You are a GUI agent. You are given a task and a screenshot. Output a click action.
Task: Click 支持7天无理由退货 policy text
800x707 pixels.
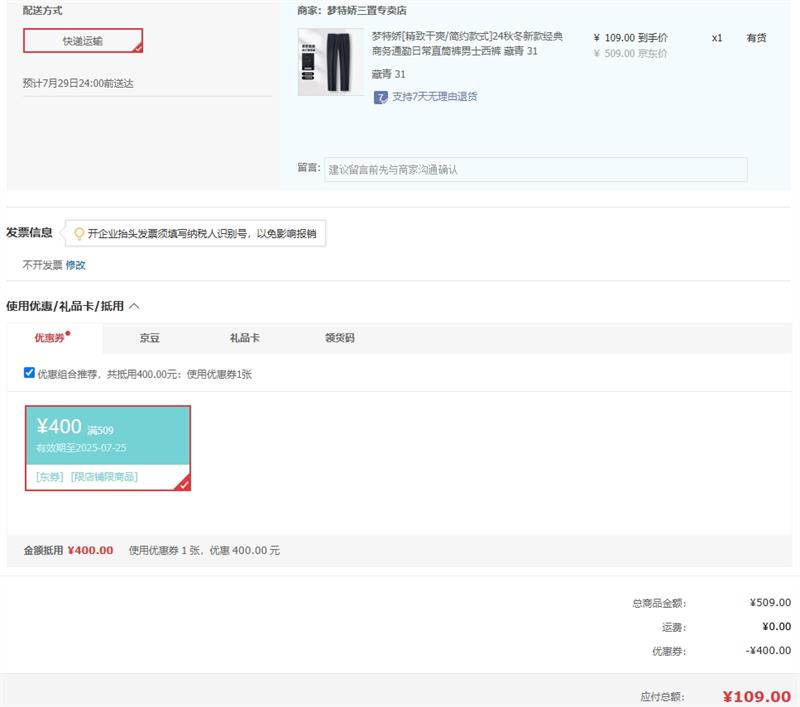point(434,97)
